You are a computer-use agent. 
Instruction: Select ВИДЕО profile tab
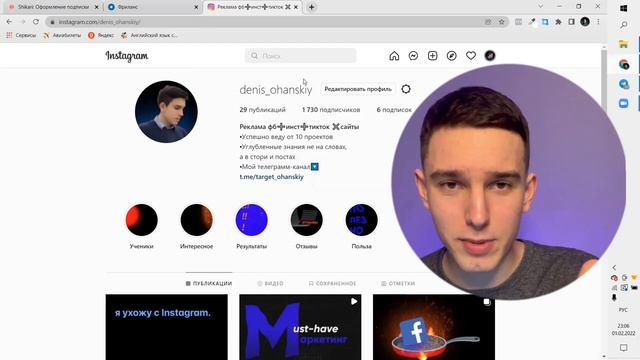(x=270, y=283)
